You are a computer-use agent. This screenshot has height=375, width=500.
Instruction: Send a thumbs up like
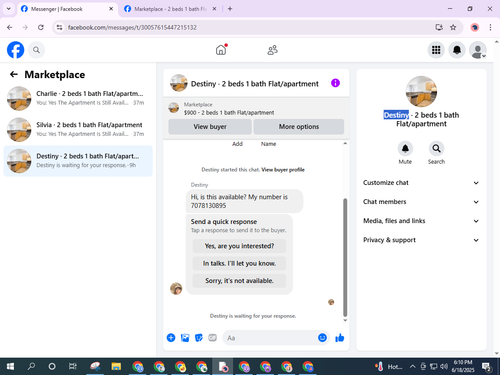point(340,338)
